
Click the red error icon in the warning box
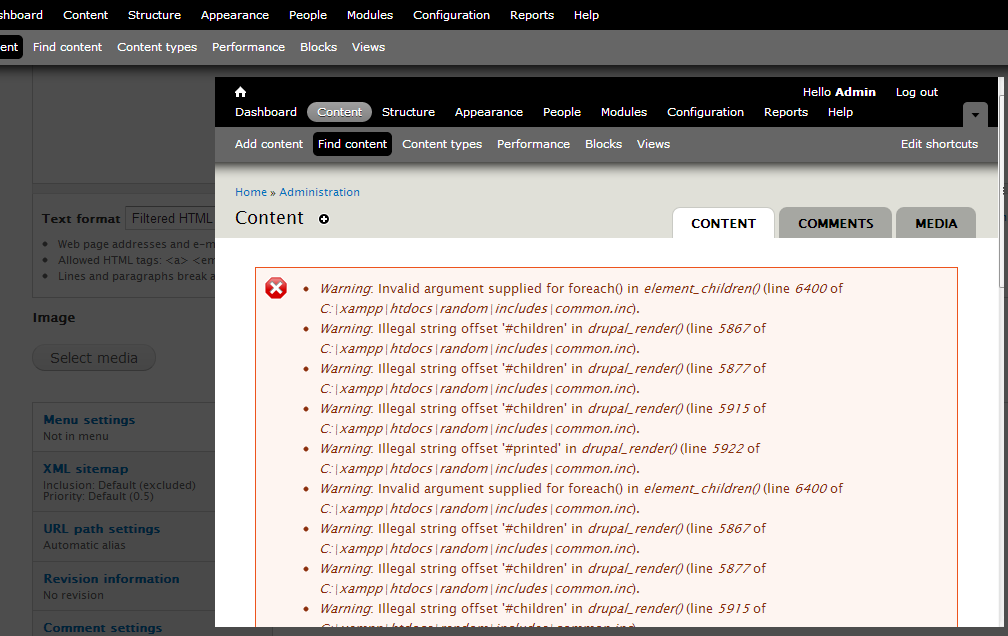coord(276,288)
